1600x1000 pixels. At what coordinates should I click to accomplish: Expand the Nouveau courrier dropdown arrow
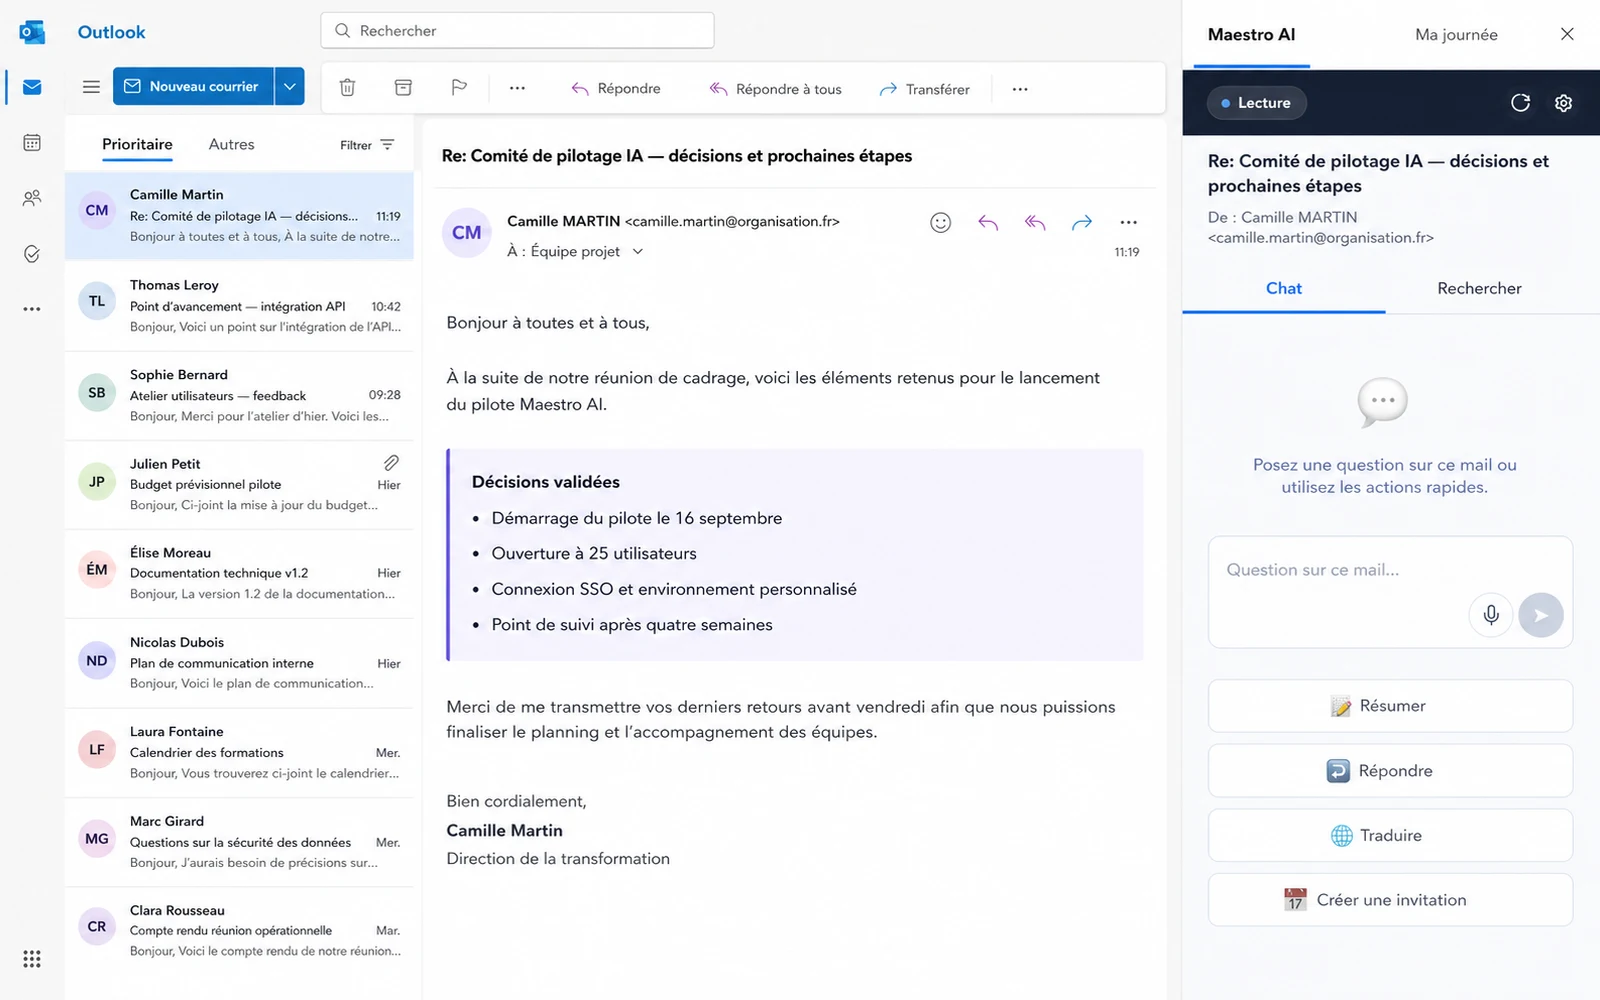pos(290,87)
